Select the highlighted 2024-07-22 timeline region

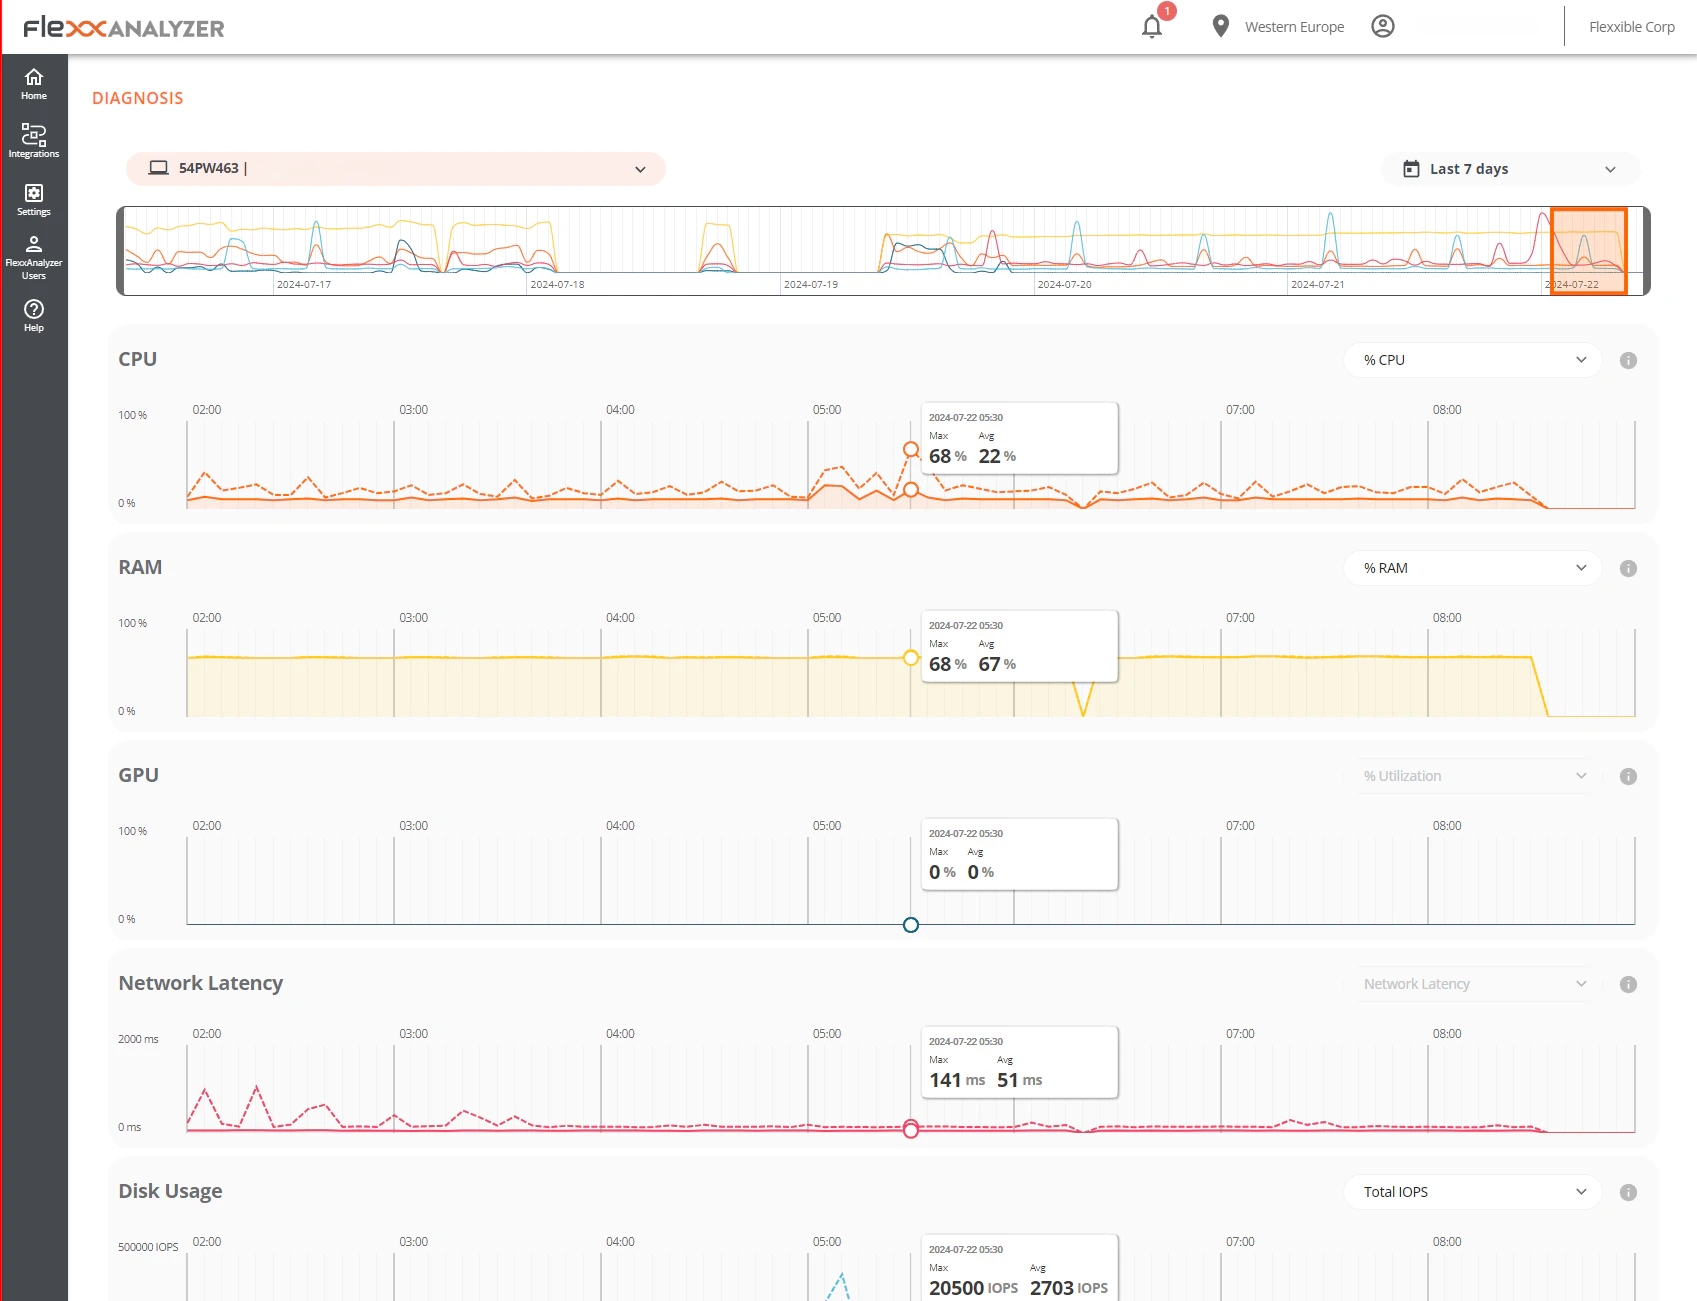tap(1588, 250)
